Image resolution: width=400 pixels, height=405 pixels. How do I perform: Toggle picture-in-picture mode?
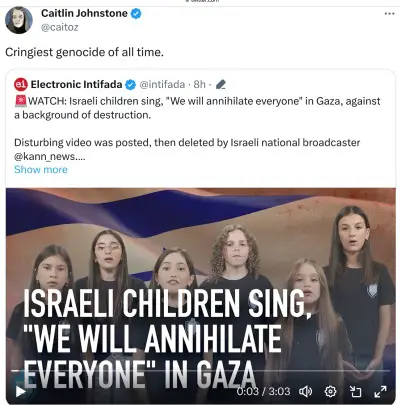[x=355, y=391]
